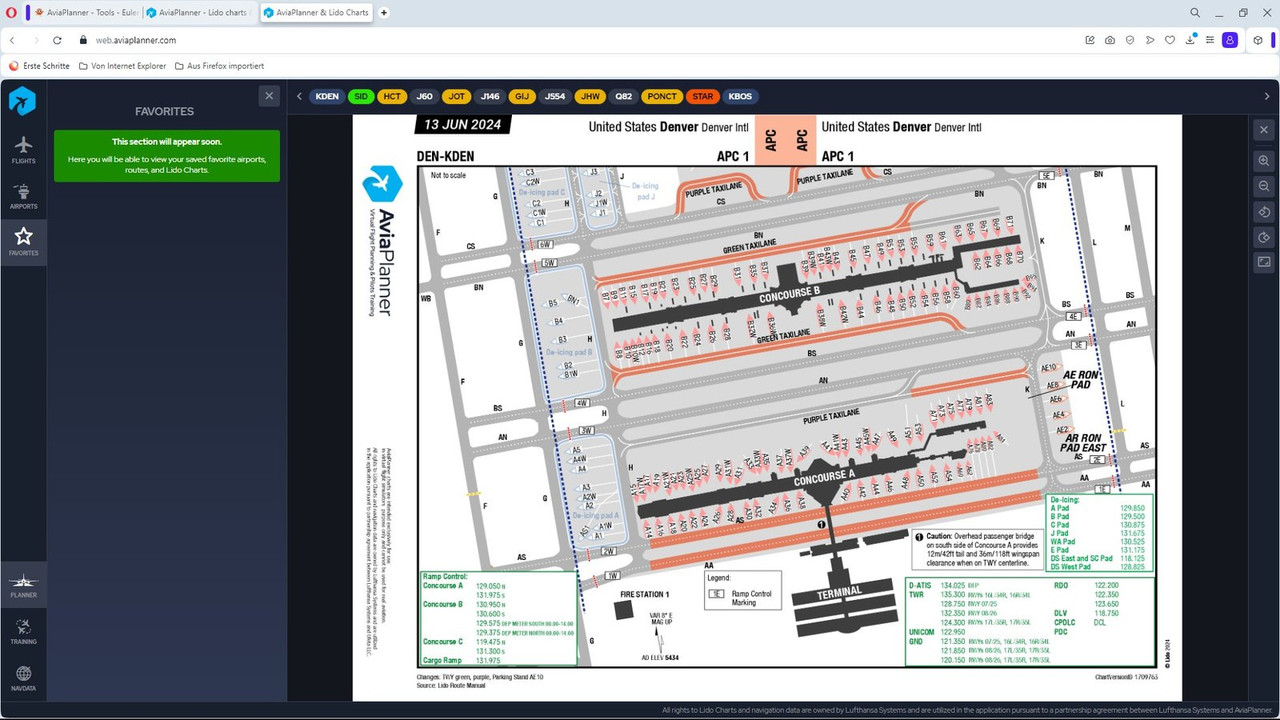Viewport: 1280px width, 720px height.
Task: Open the shield privacy protection icon
Action: click(x=1130, y=40)
